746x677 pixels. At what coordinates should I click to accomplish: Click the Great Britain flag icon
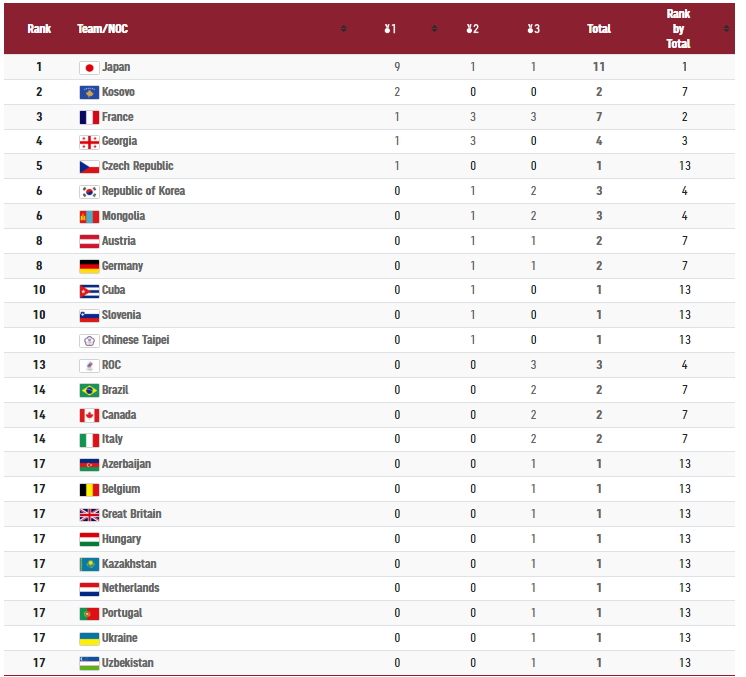click(89, 514)
